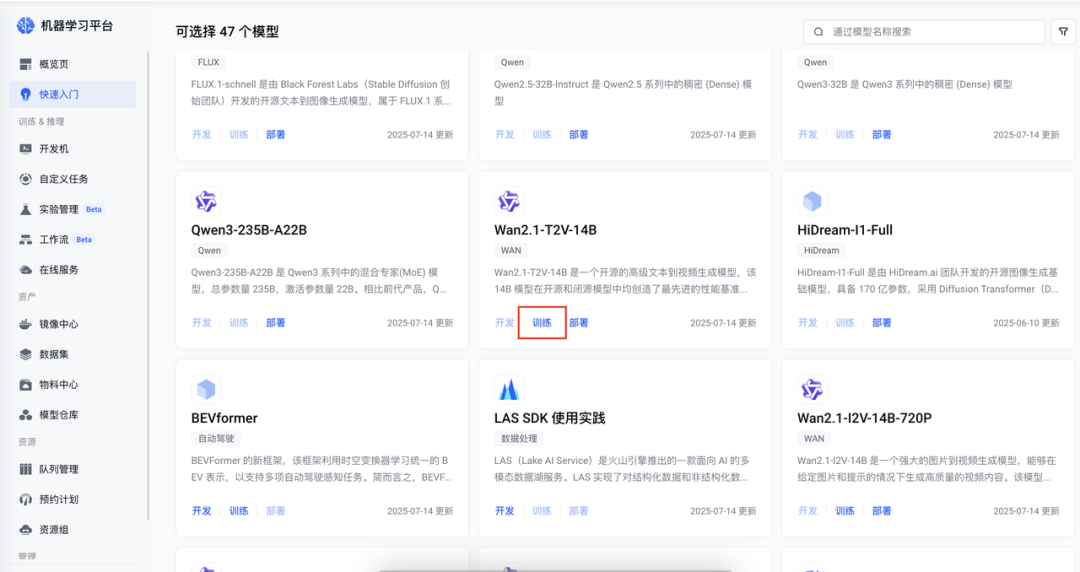Click the 开发机 monitor icon

coord(25,149)
